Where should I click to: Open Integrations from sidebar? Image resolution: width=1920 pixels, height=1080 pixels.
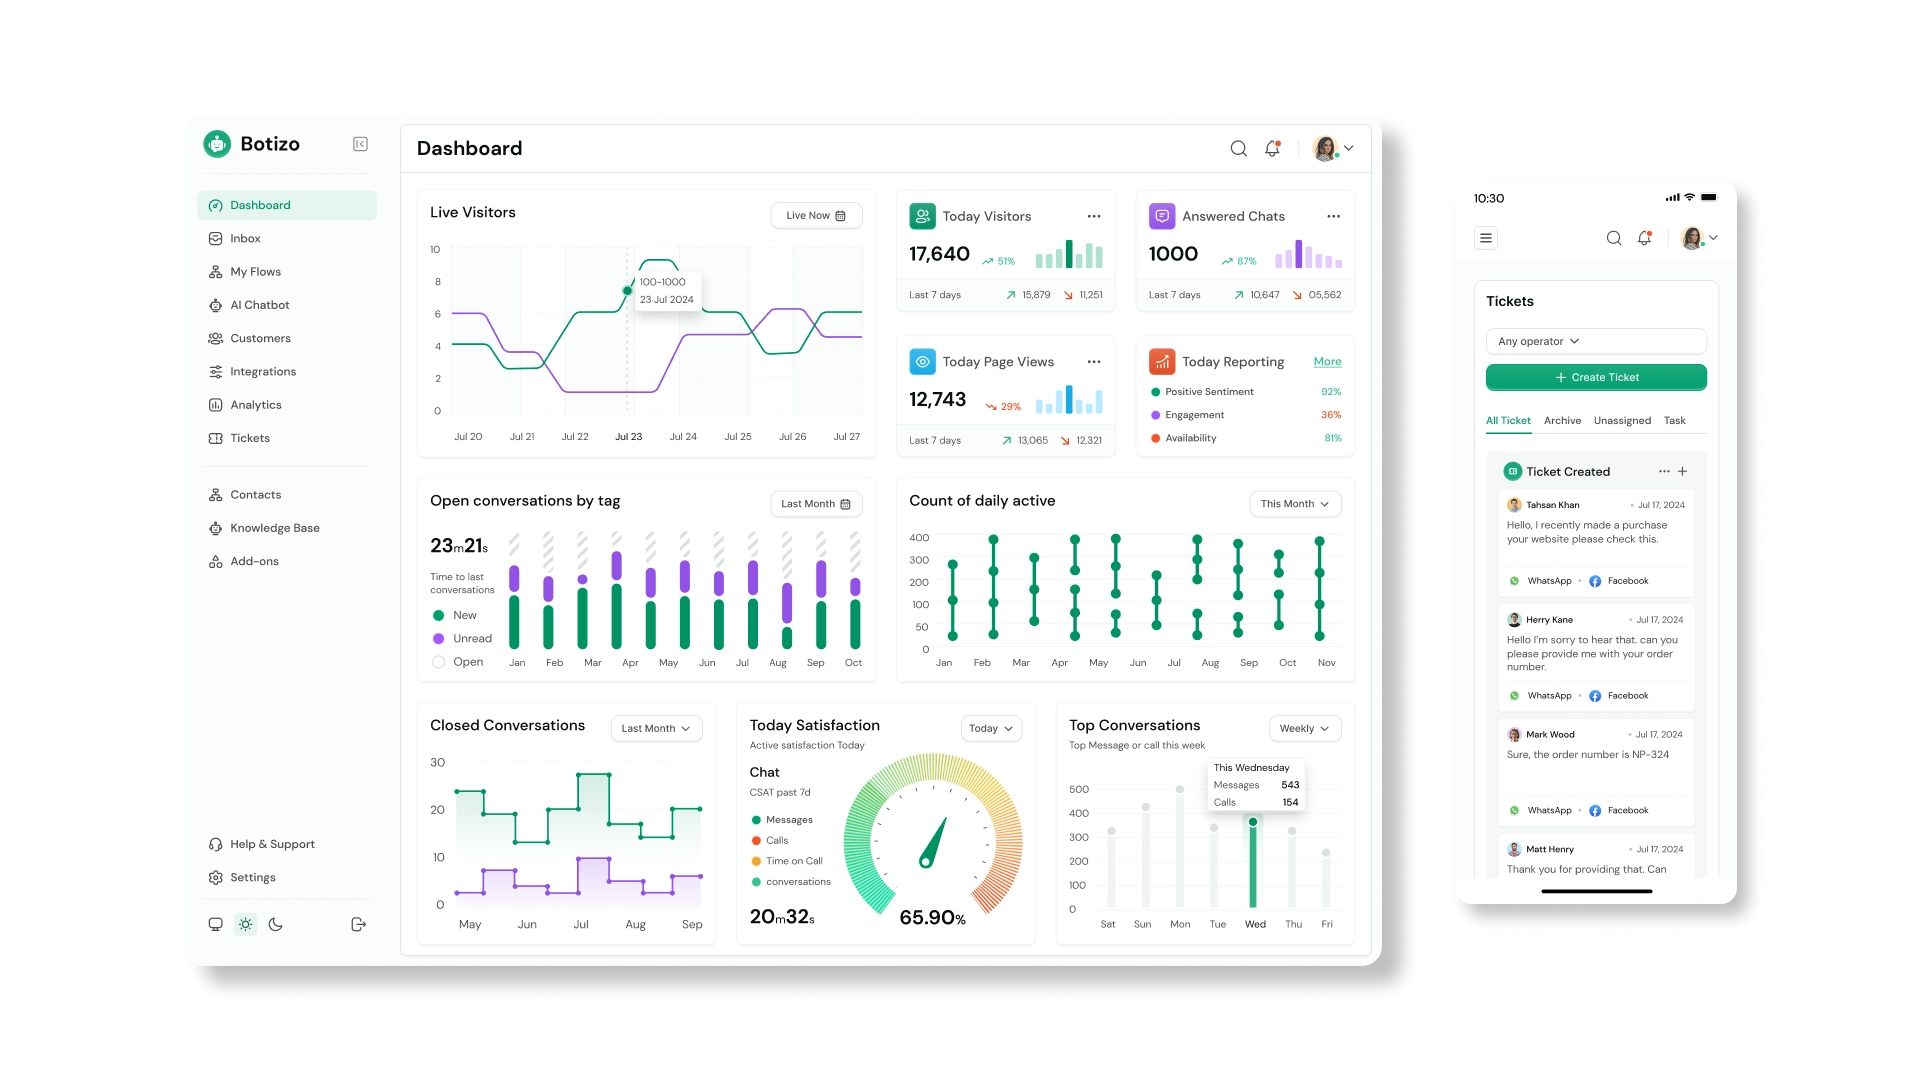(x=262, y=371)
